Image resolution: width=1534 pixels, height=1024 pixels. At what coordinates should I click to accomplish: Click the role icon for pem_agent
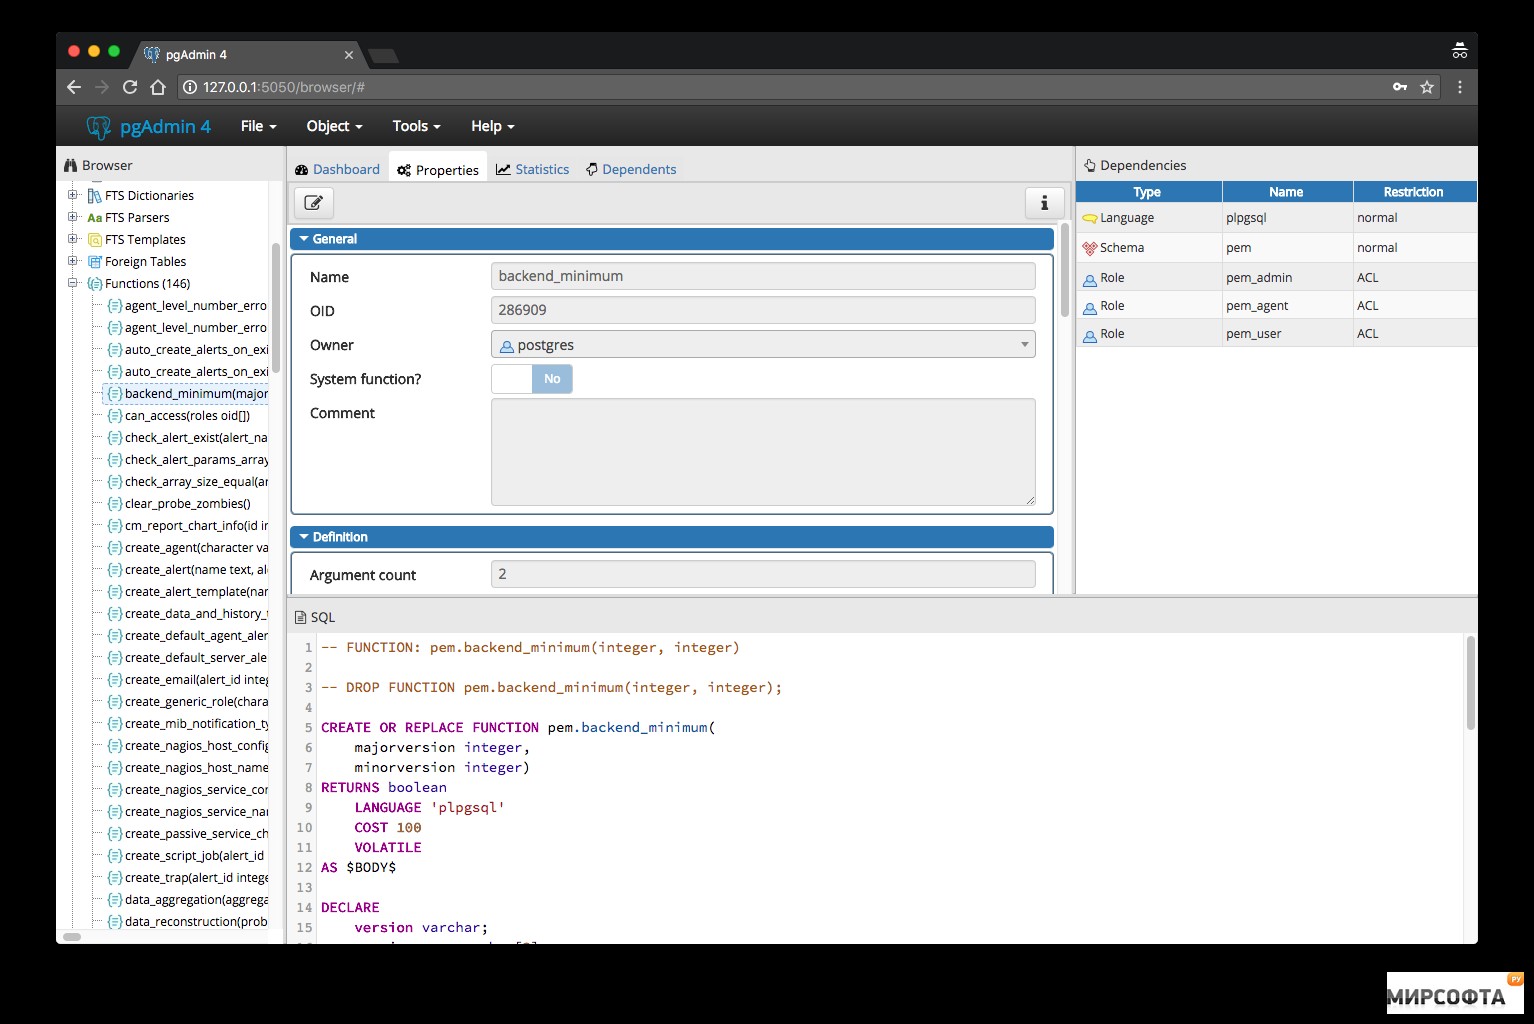[1090, 307]
